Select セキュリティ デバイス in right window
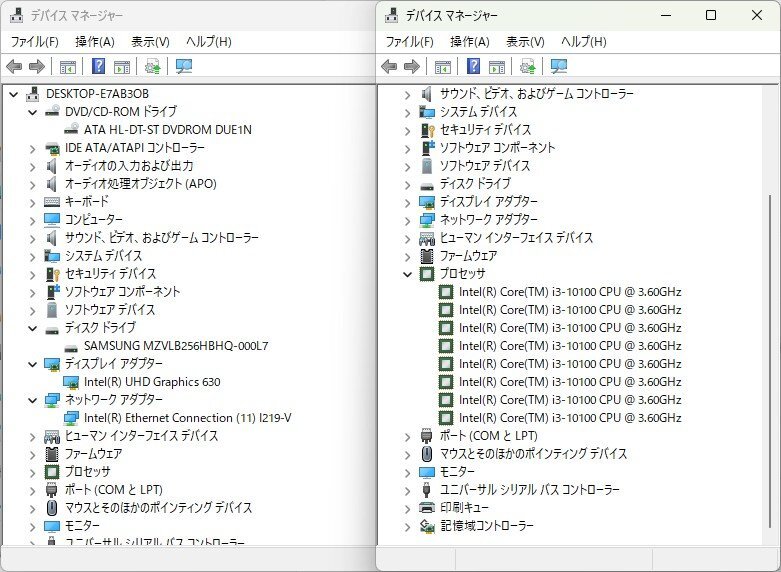781x572 pixels. tap(485, 130)
